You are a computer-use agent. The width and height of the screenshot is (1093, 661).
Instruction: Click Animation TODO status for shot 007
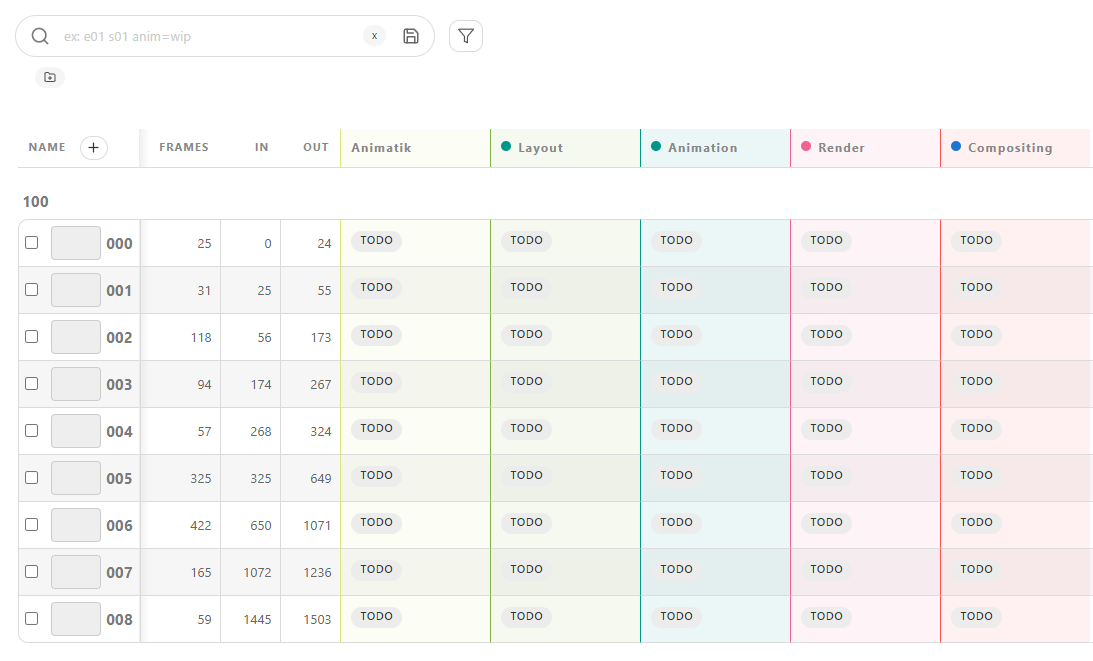pyautogui.click(x=676, y=570)
